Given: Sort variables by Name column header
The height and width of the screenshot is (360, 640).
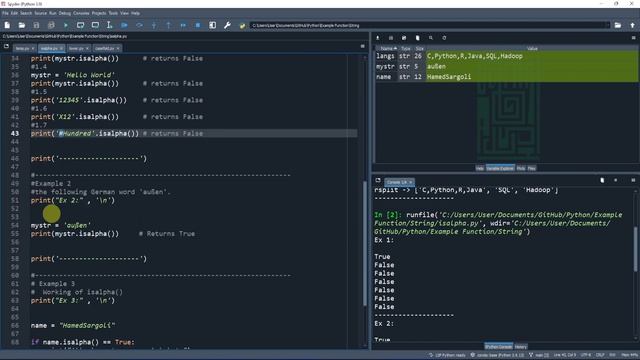Looking at the screenshot, I should click(386, 48).
